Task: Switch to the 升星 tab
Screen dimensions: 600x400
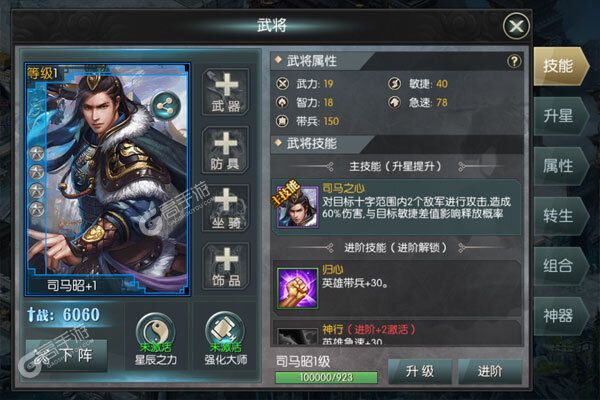Action: coord(560,116)
